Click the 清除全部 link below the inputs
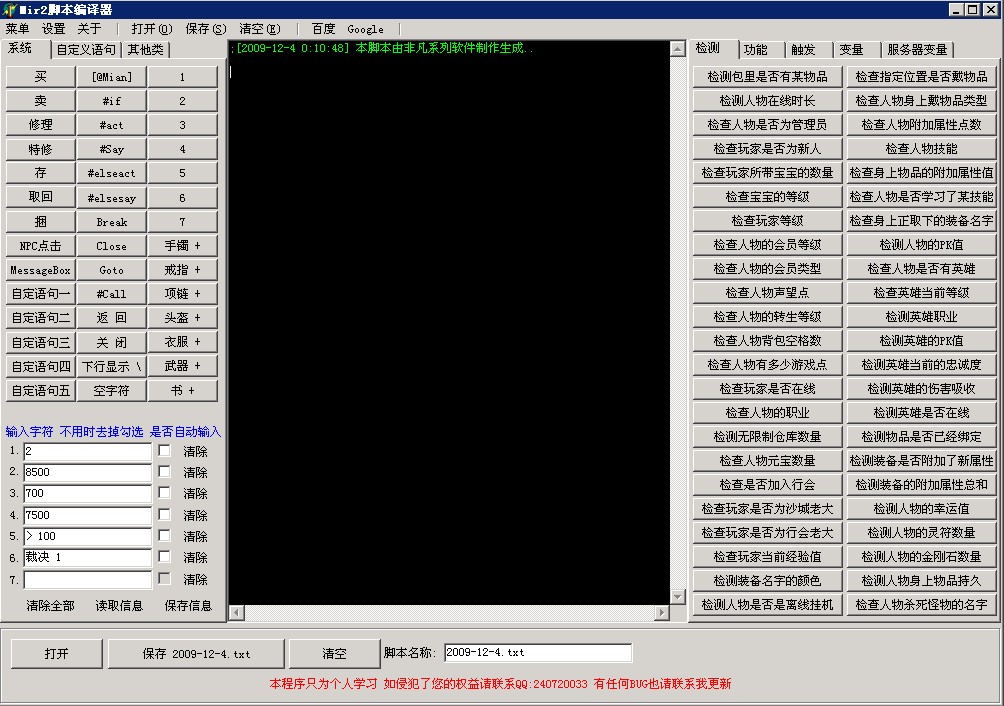The image size is (1004, 706). [50, 605]
